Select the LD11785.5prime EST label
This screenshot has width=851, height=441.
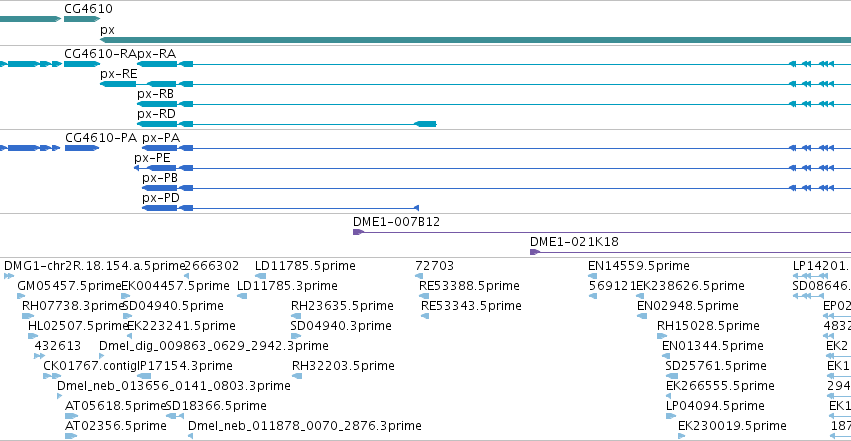click(x=305, y=266)
